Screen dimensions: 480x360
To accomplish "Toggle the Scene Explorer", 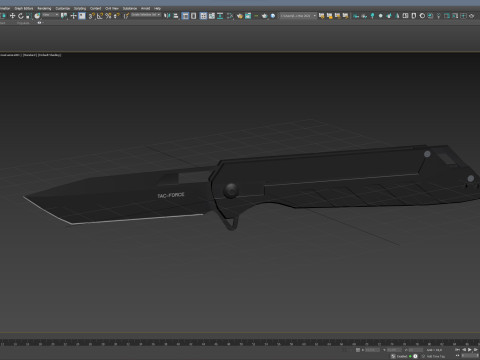I will [185, 16].
